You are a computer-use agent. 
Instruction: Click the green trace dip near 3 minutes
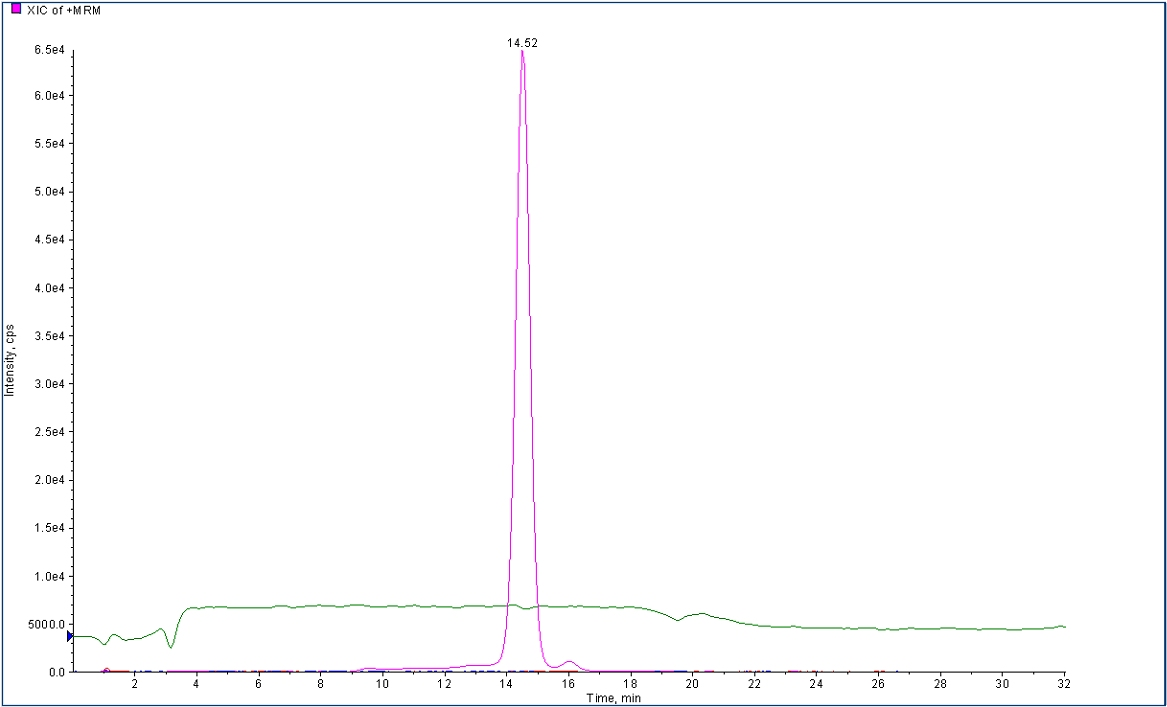click(171, 646)
